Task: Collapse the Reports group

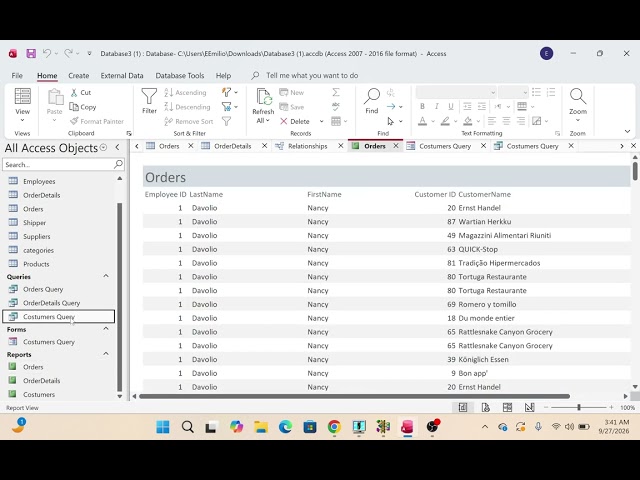Action: tap(106, 354)
